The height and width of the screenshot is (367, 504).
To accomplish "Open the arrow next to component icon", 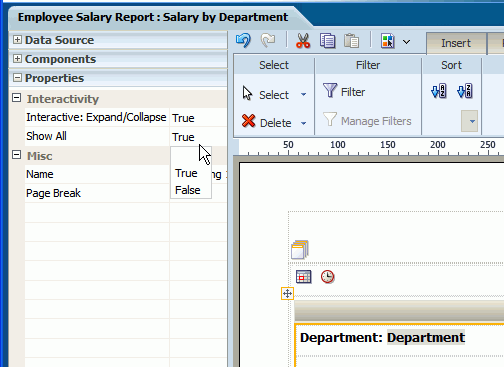I will [x=406, y=42].
